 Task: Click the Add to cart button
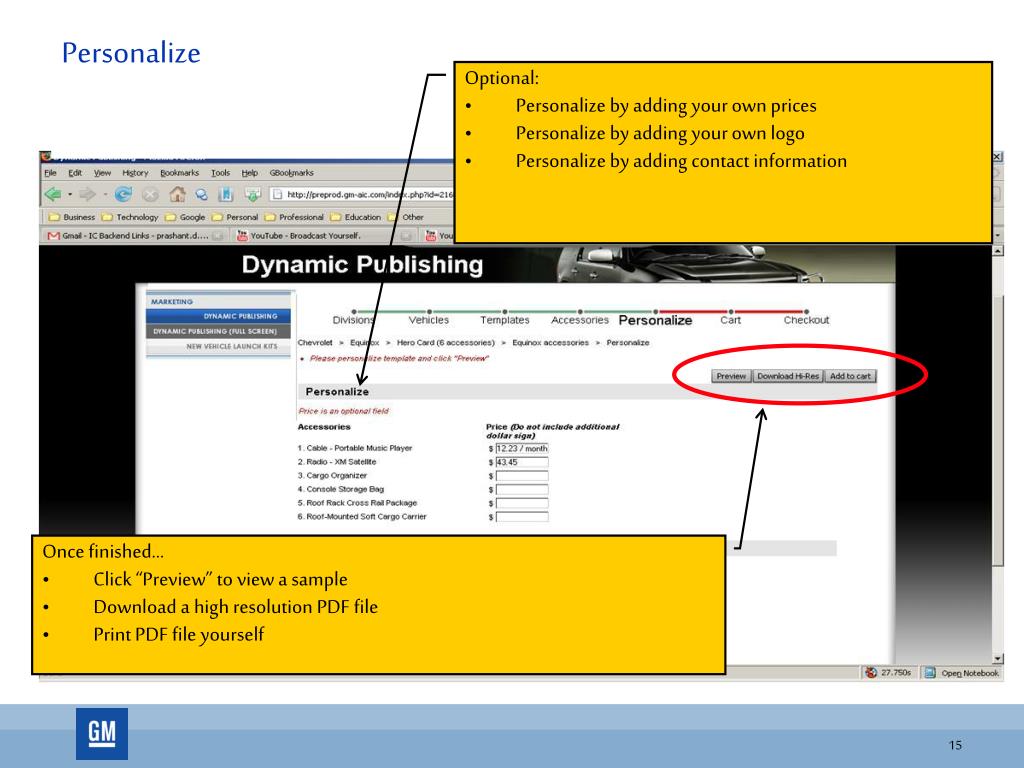850,376
